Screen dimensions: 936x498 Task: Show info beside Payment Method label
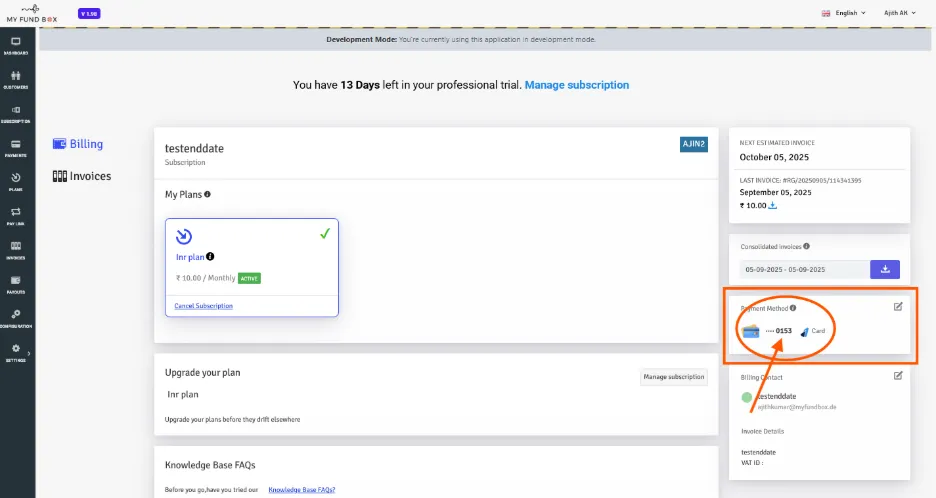click(793, 308)
